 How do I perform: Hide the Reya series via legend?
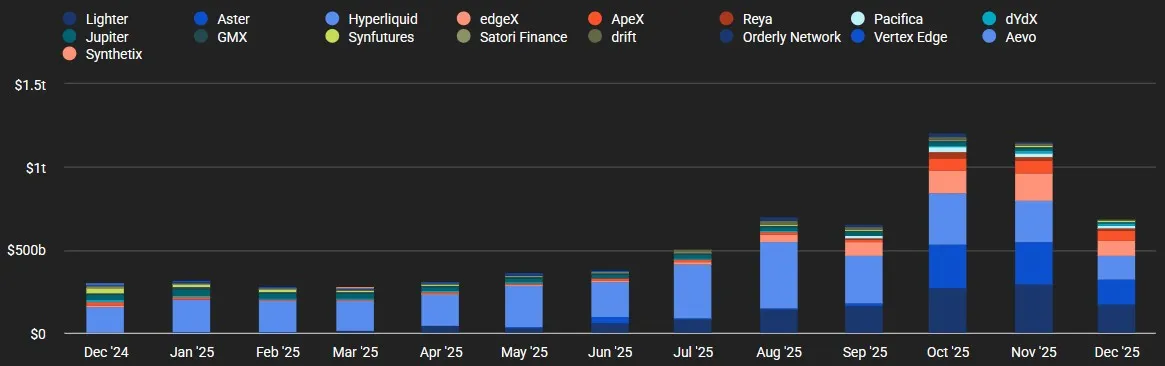pos(746,19)
